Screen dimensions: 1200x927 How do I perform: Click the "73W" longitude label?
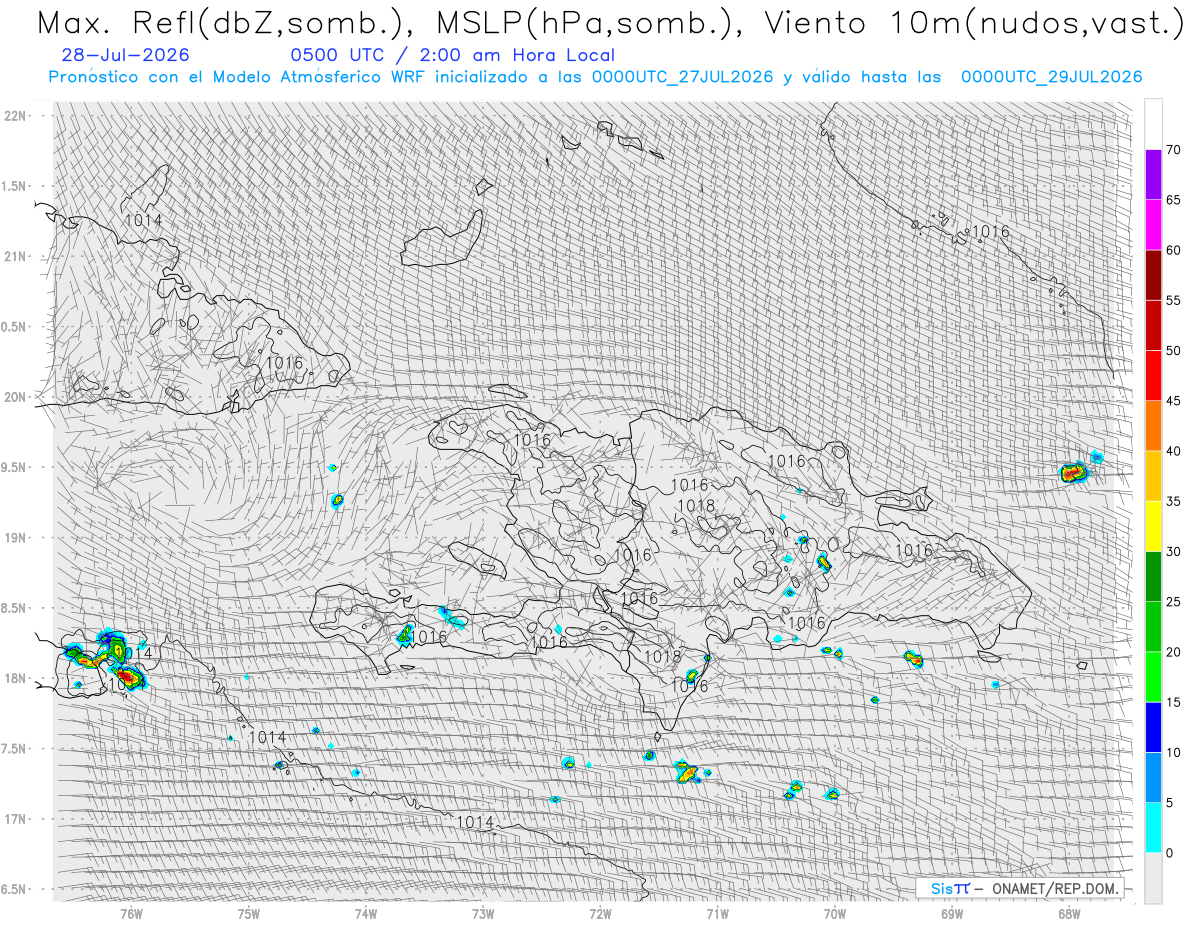[x=483, y=912]
